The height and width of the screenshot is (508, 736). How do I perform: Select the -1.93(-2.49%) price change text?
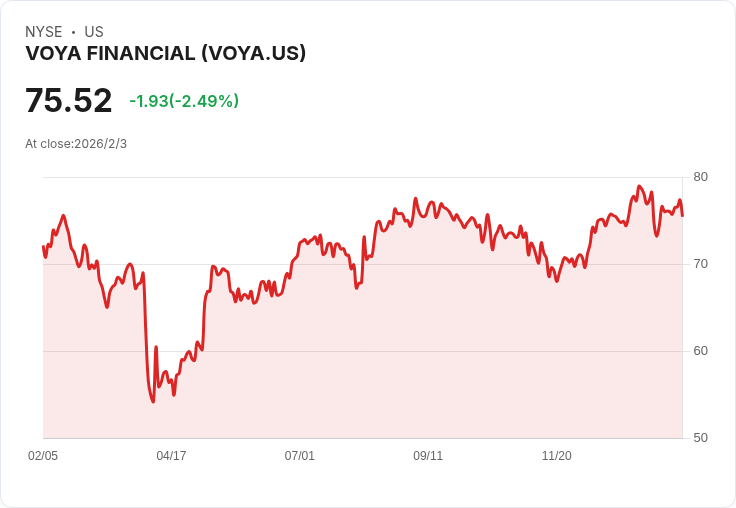(x=184, y=101)
